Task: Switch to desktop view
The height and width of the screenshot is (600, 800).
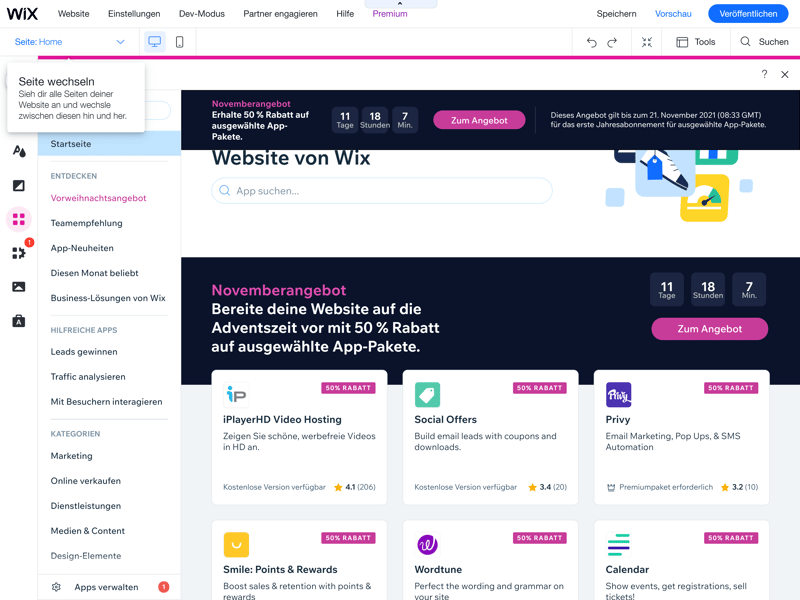Action: (x=155, y=42)
